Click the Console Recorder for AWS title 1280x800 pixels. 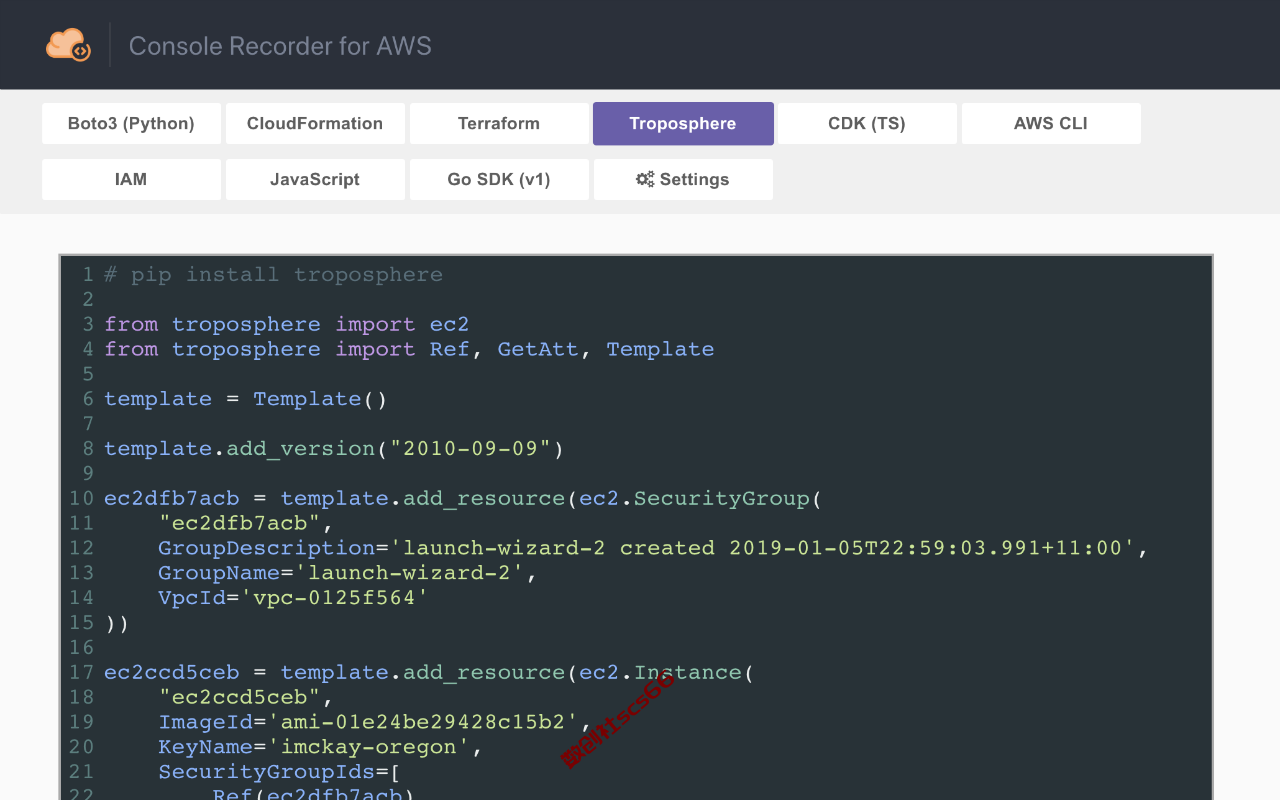pos(280,46)
